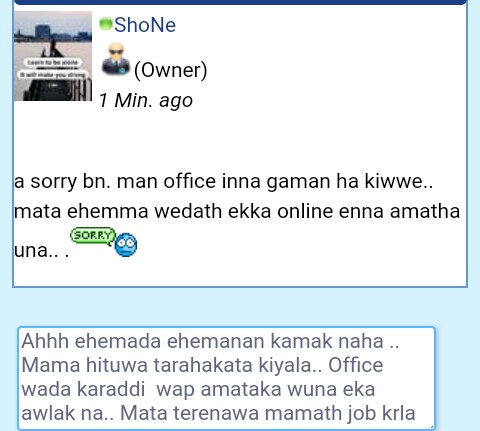Select the (Owner) rank label

170,70
